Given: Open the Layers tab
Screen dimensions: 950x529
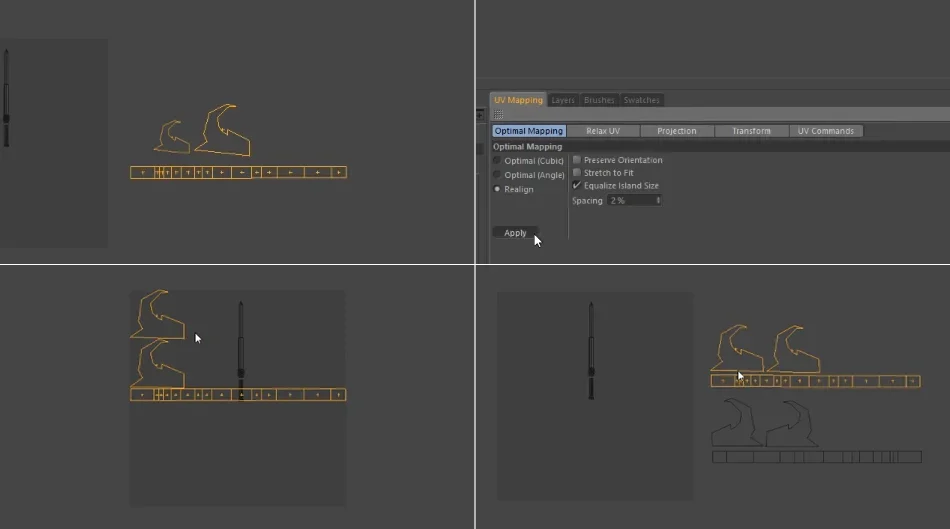Looking at the screenshot, I should 563,100.
